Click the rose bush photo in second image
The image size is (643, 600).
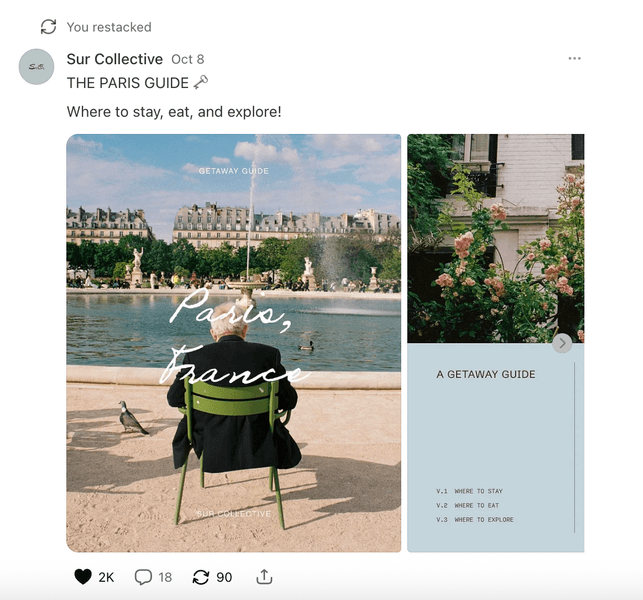click(496, 238)
